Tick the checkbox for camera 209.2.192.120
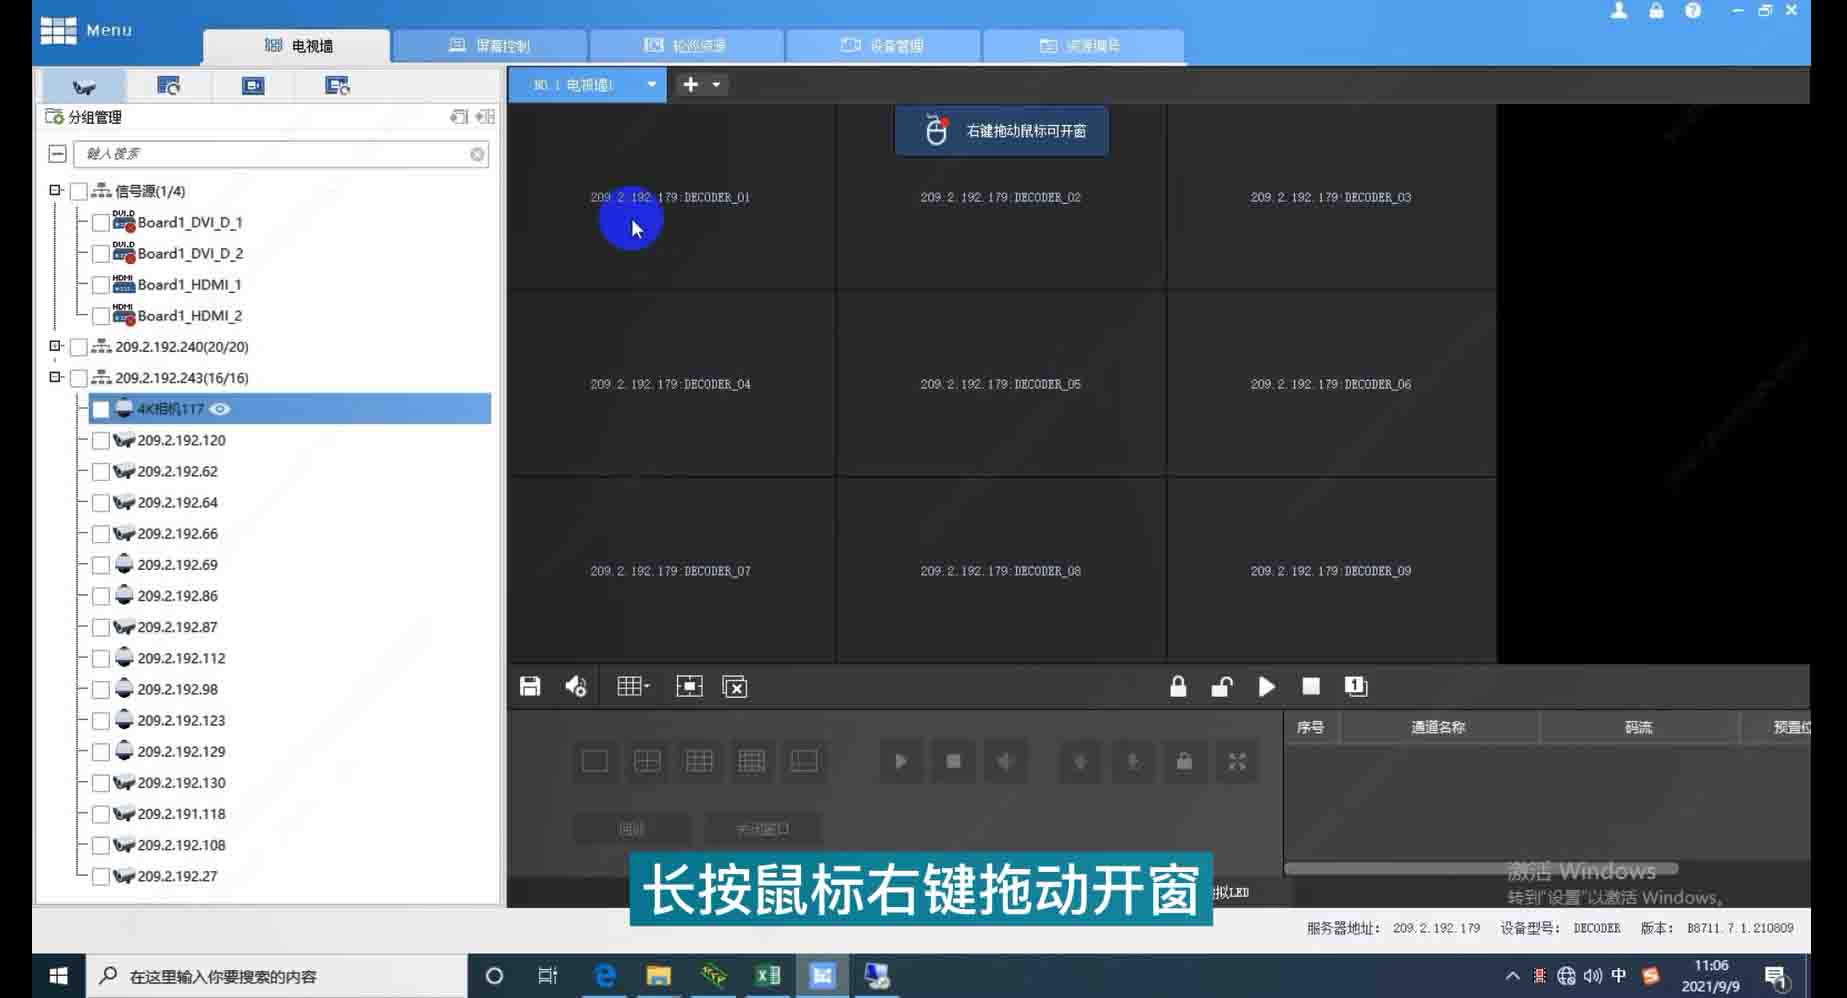This screenshot has width=1847, height=998. click(101, 440)
